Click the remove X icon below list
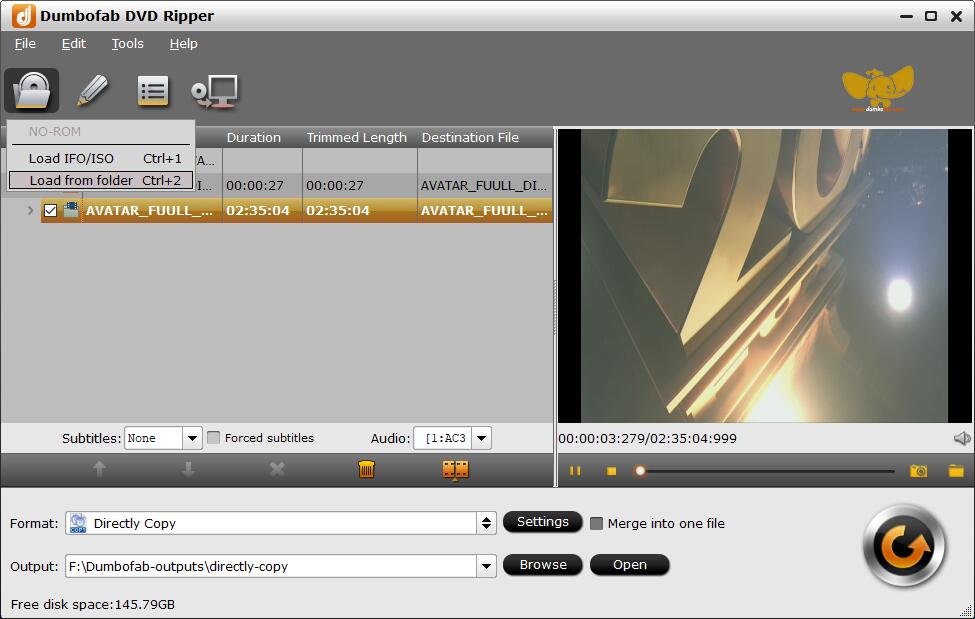 pos(277,469)
